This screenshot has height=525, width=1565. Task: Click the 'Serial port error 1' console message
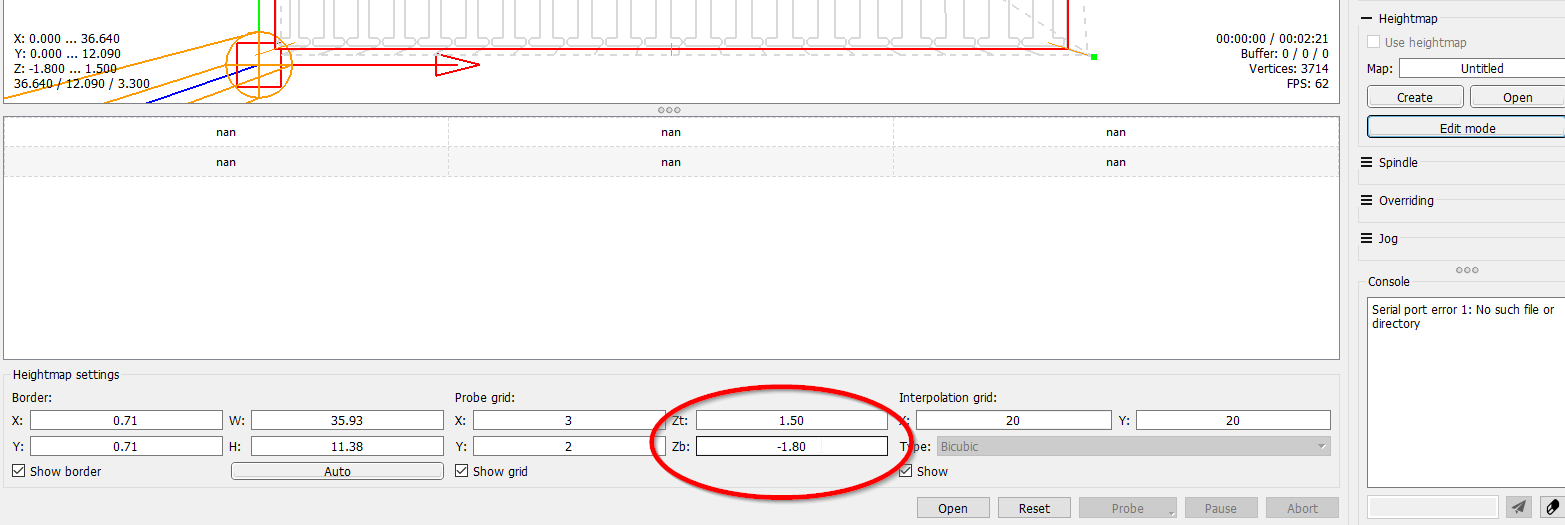1463,317
